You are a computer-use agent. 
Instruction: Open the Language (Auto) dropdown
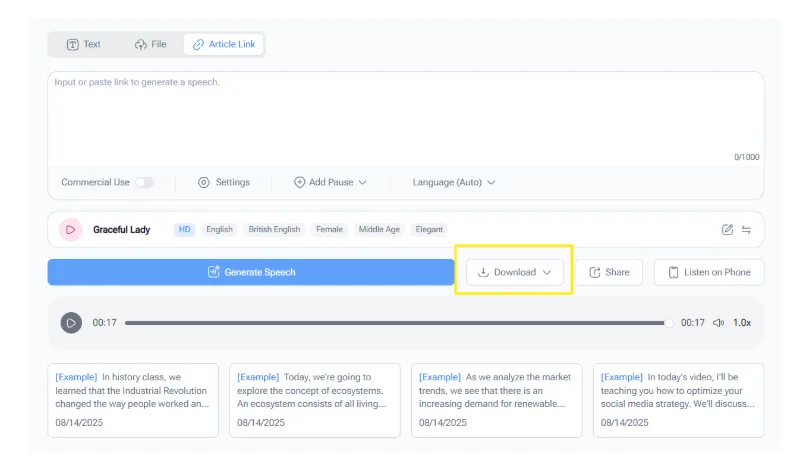(x=454, y=183)
